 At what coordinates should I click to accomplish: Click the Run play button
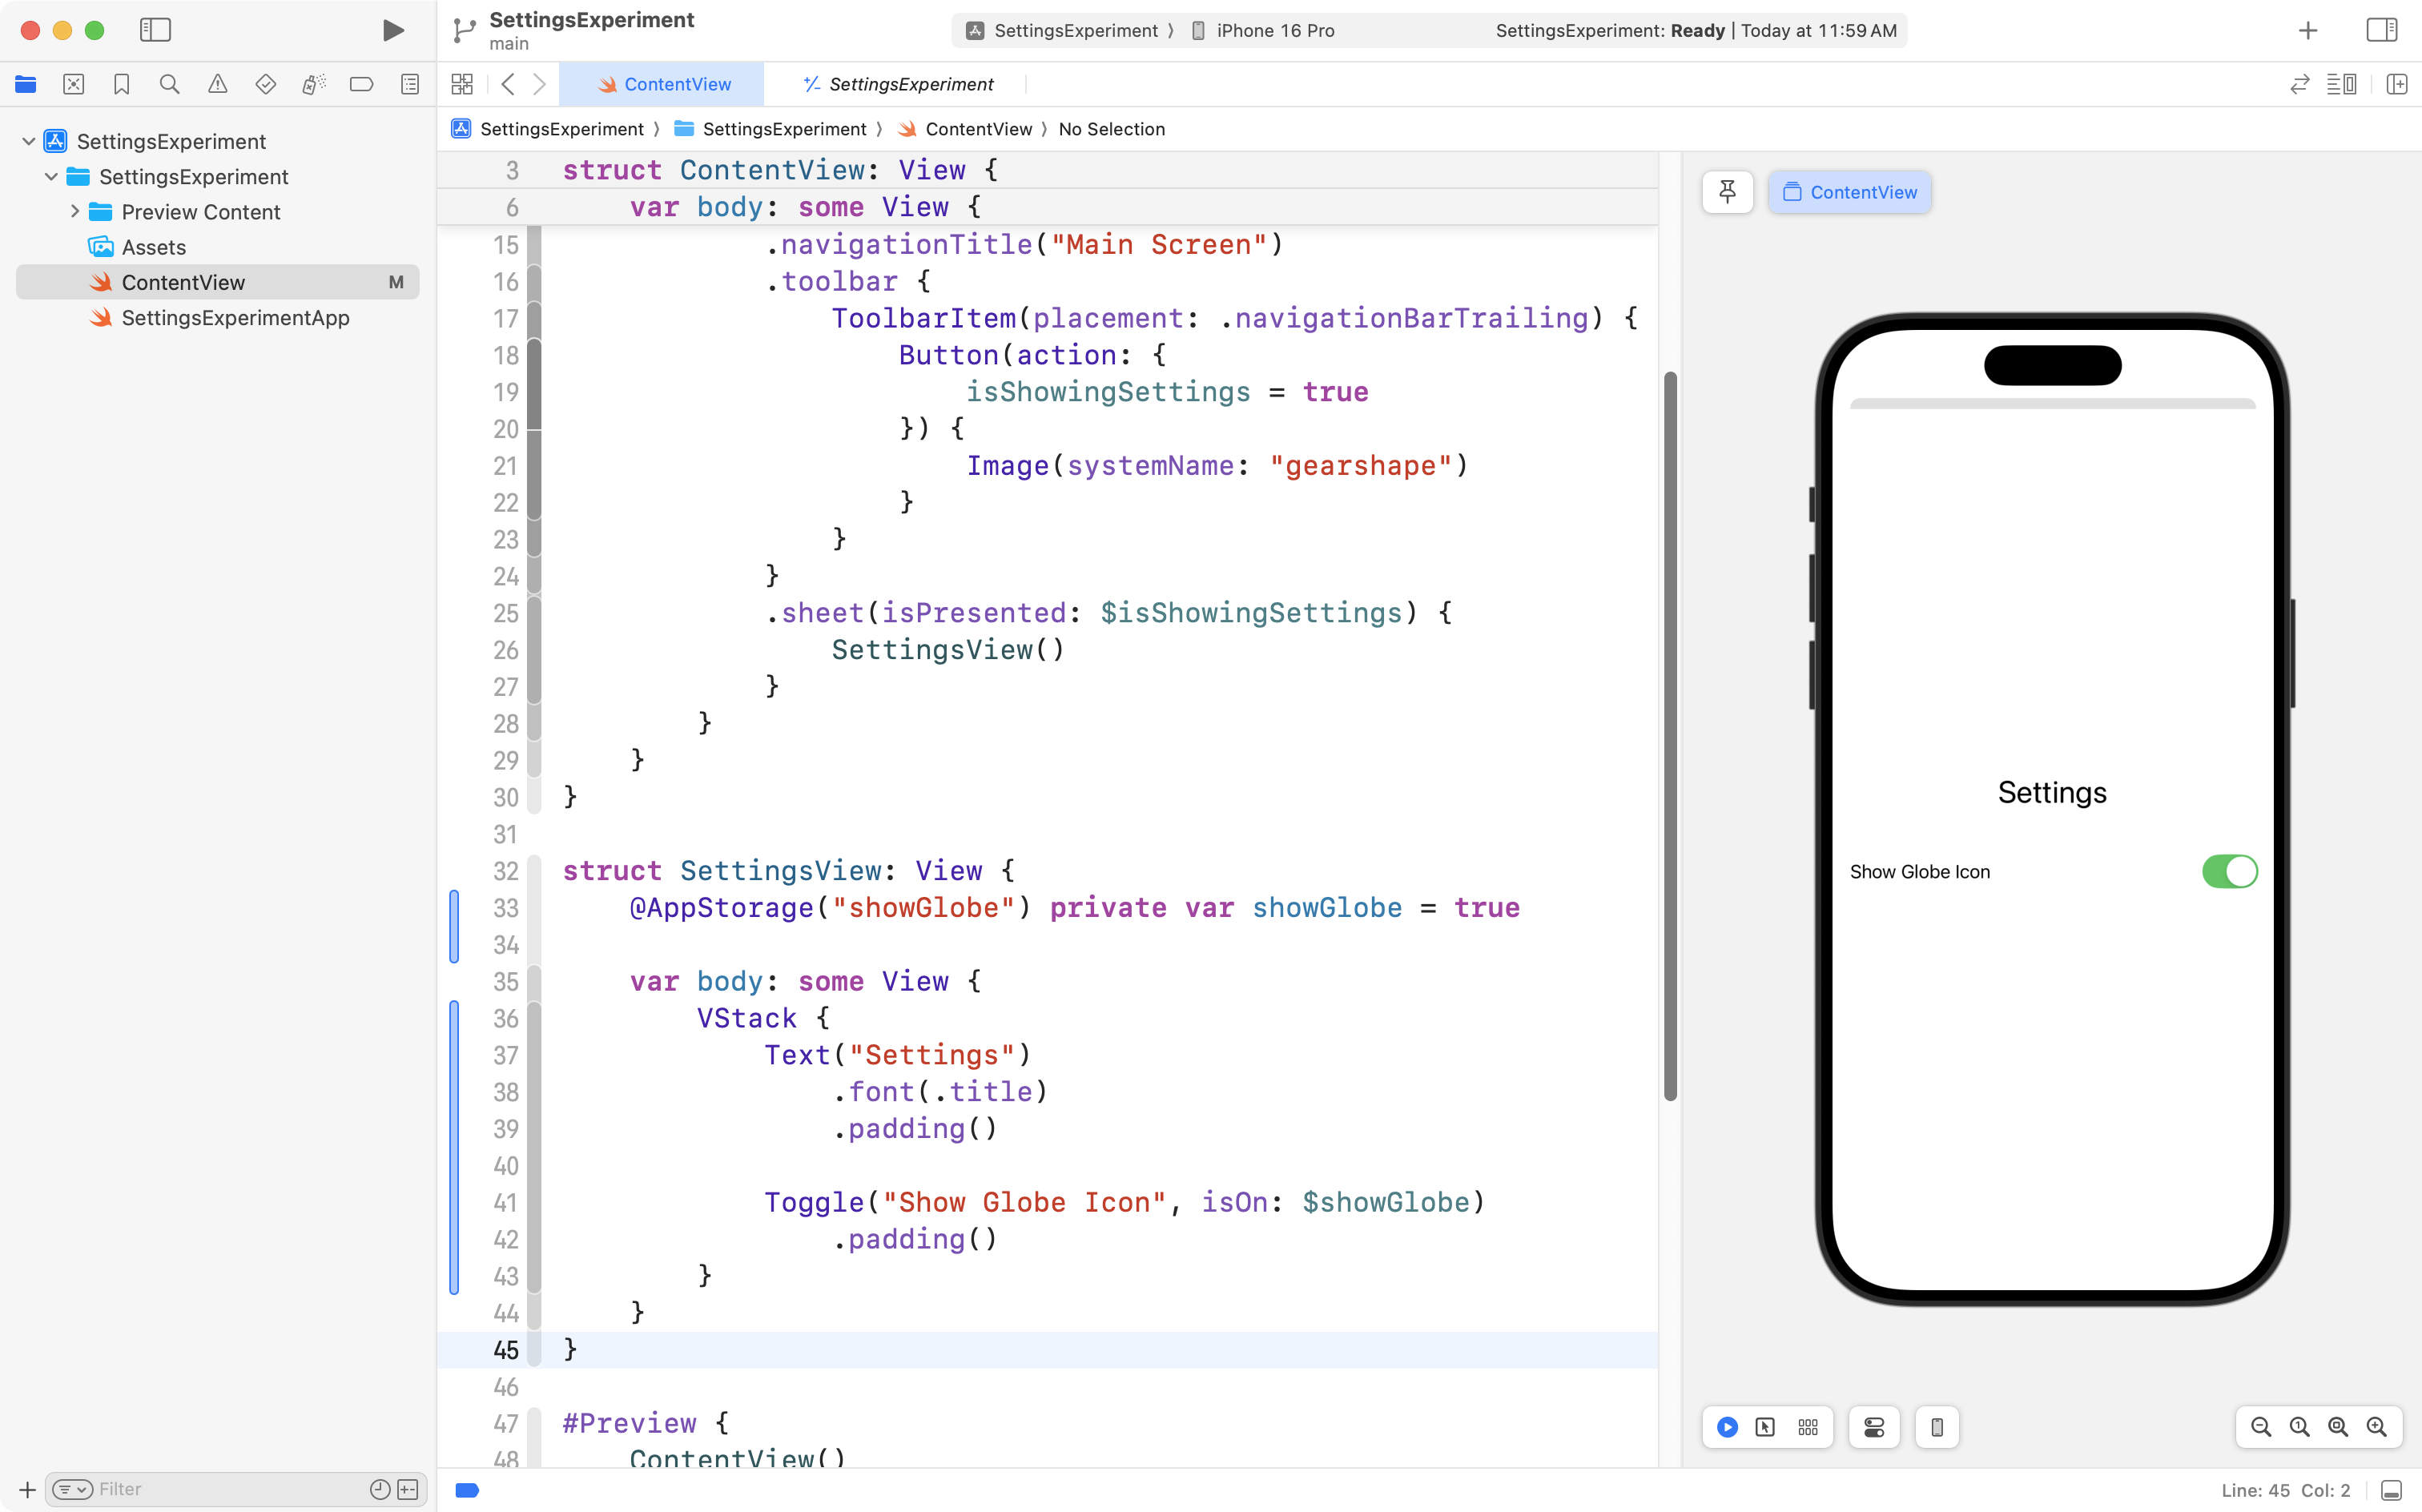click(393, 30)
